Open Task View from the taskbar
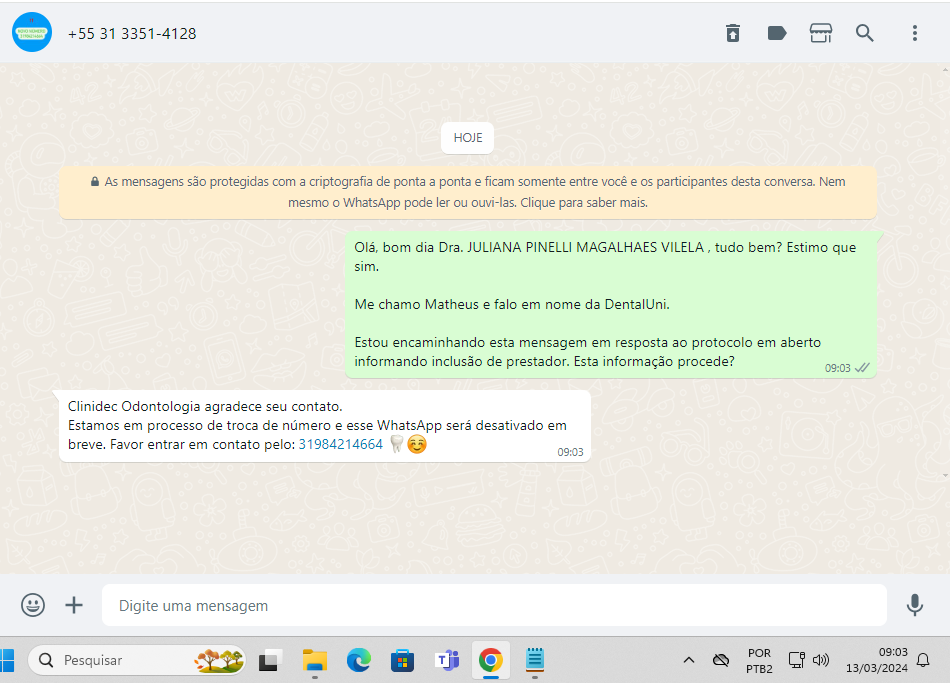Viewport: 950px width, 683px height. [270, 660]
